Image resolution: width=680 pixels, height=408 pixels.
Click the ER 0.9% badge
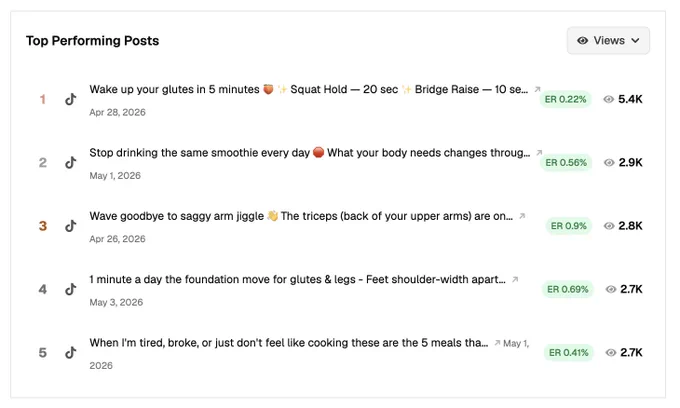568,226
